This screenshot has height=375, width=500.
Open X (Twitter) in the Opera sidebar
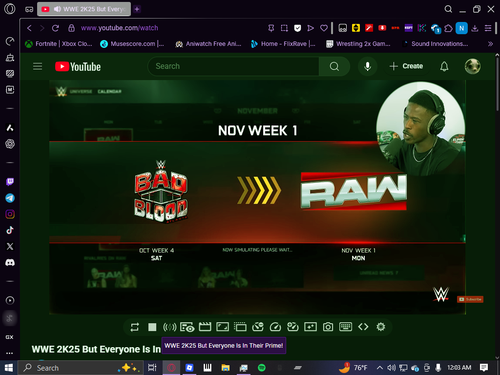[x=10, y=246]
